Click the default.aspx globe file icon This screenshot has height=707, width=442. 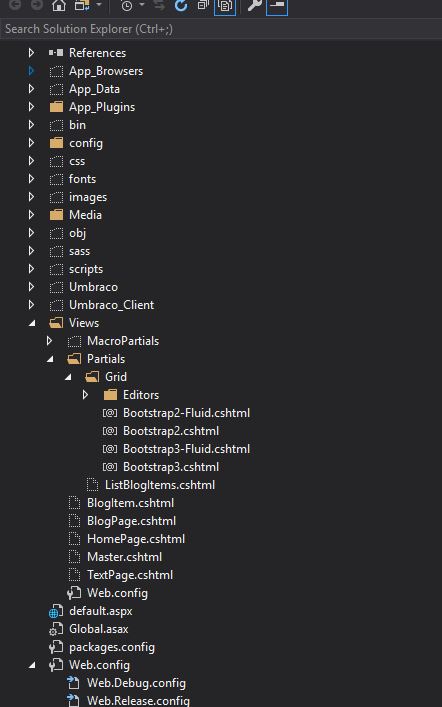[55, 611]
